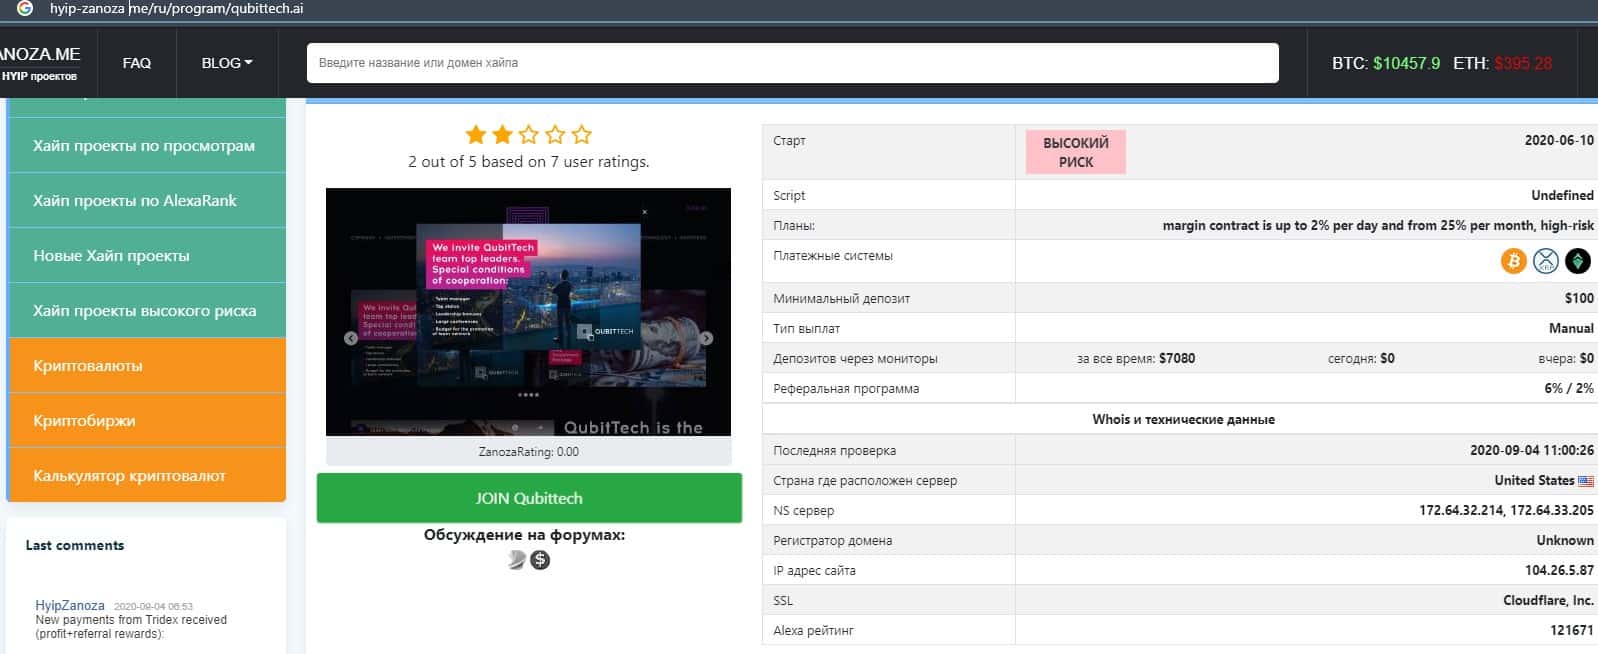The width and height of the screenshot is (1598, 654).
Task: Click the carousel pagination dots
Action: [x=528, y=395]
